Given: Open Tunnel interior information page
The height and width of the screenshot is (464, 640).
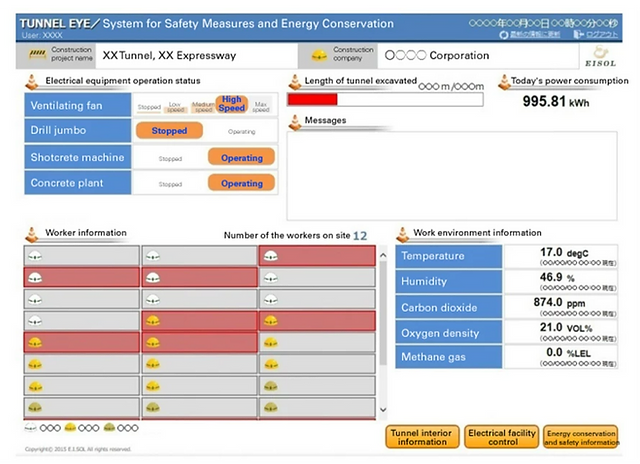Looking at the screenshot, I should pos(422,437).
